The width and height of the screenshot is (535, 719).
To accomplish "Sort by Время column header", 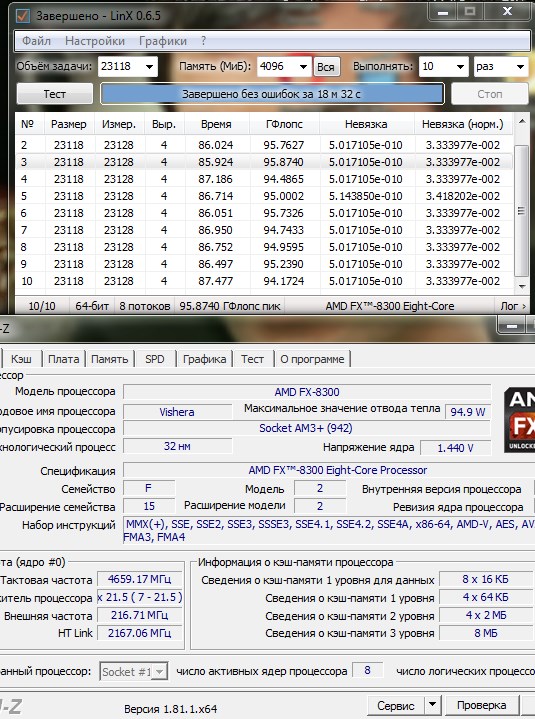I will [216, 124].
